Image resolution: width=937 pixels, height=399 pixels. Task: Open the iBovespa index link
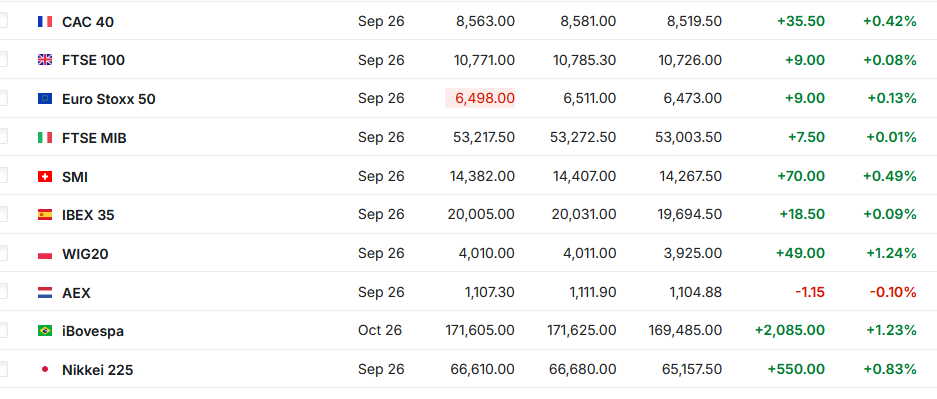(x=93, y=332)
